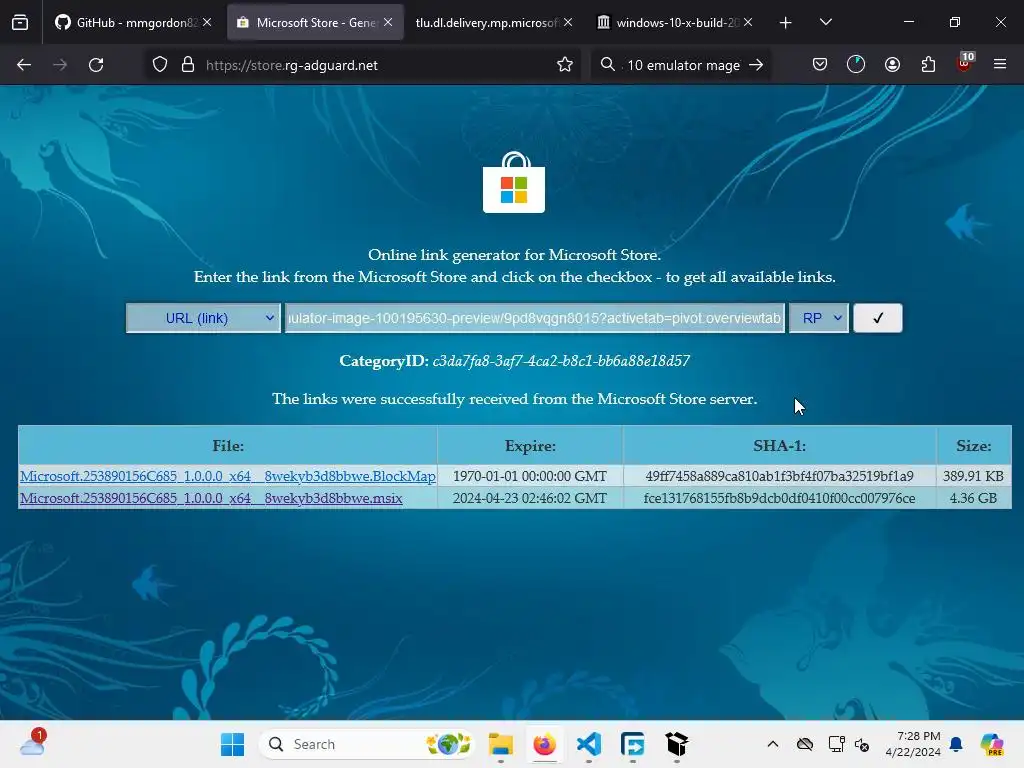Open the circular progress extension icon
The height and width of the screenshot is (768, 1024).
click(x=856, y=65)
